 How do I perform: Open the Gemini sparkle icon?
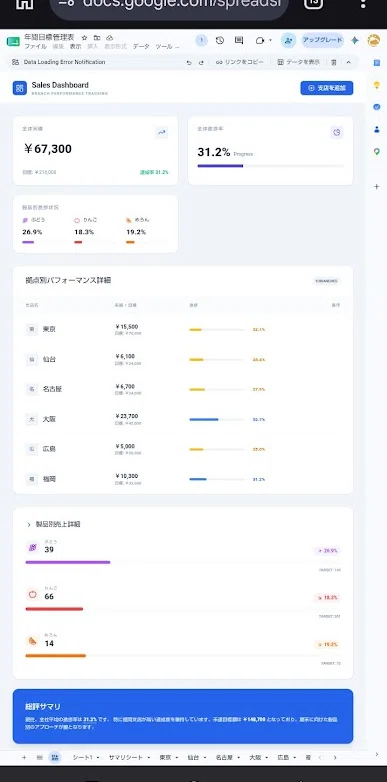[355, 40]
